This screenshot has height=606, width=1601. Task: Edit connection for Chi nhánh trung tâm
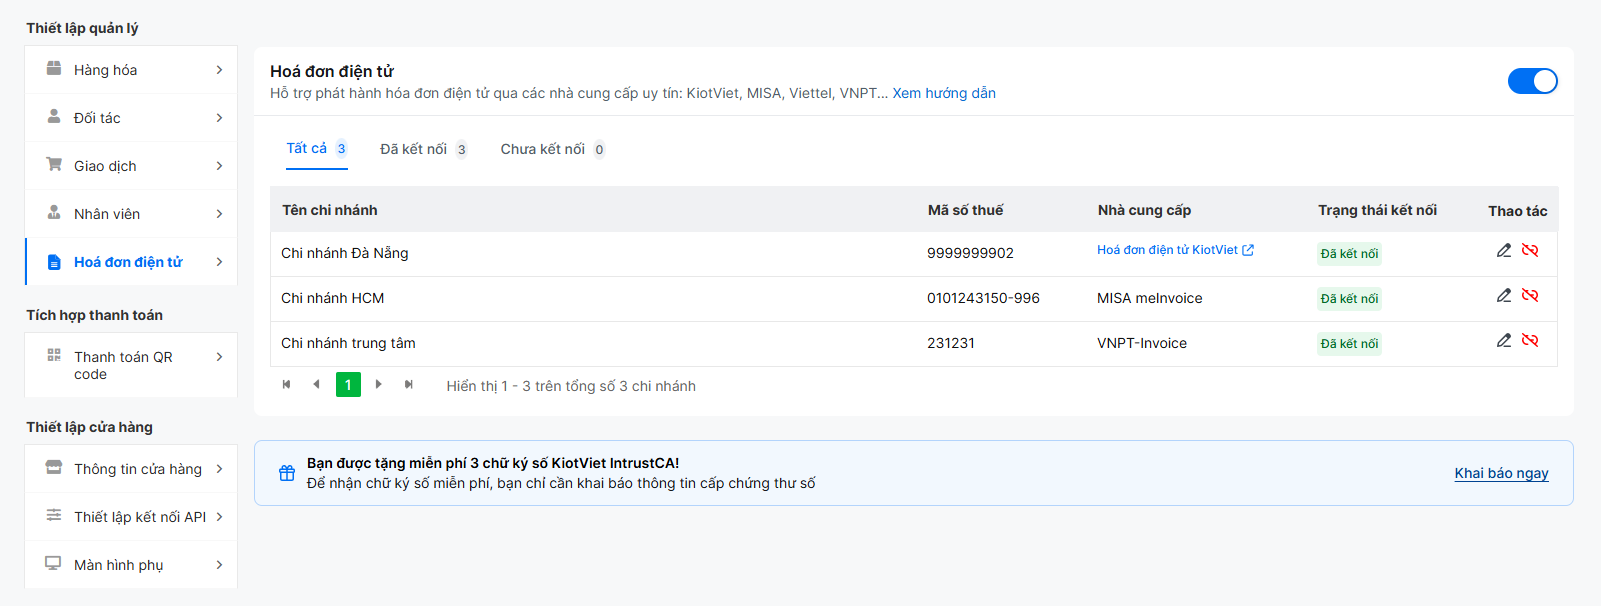[x=1504, y=340]
